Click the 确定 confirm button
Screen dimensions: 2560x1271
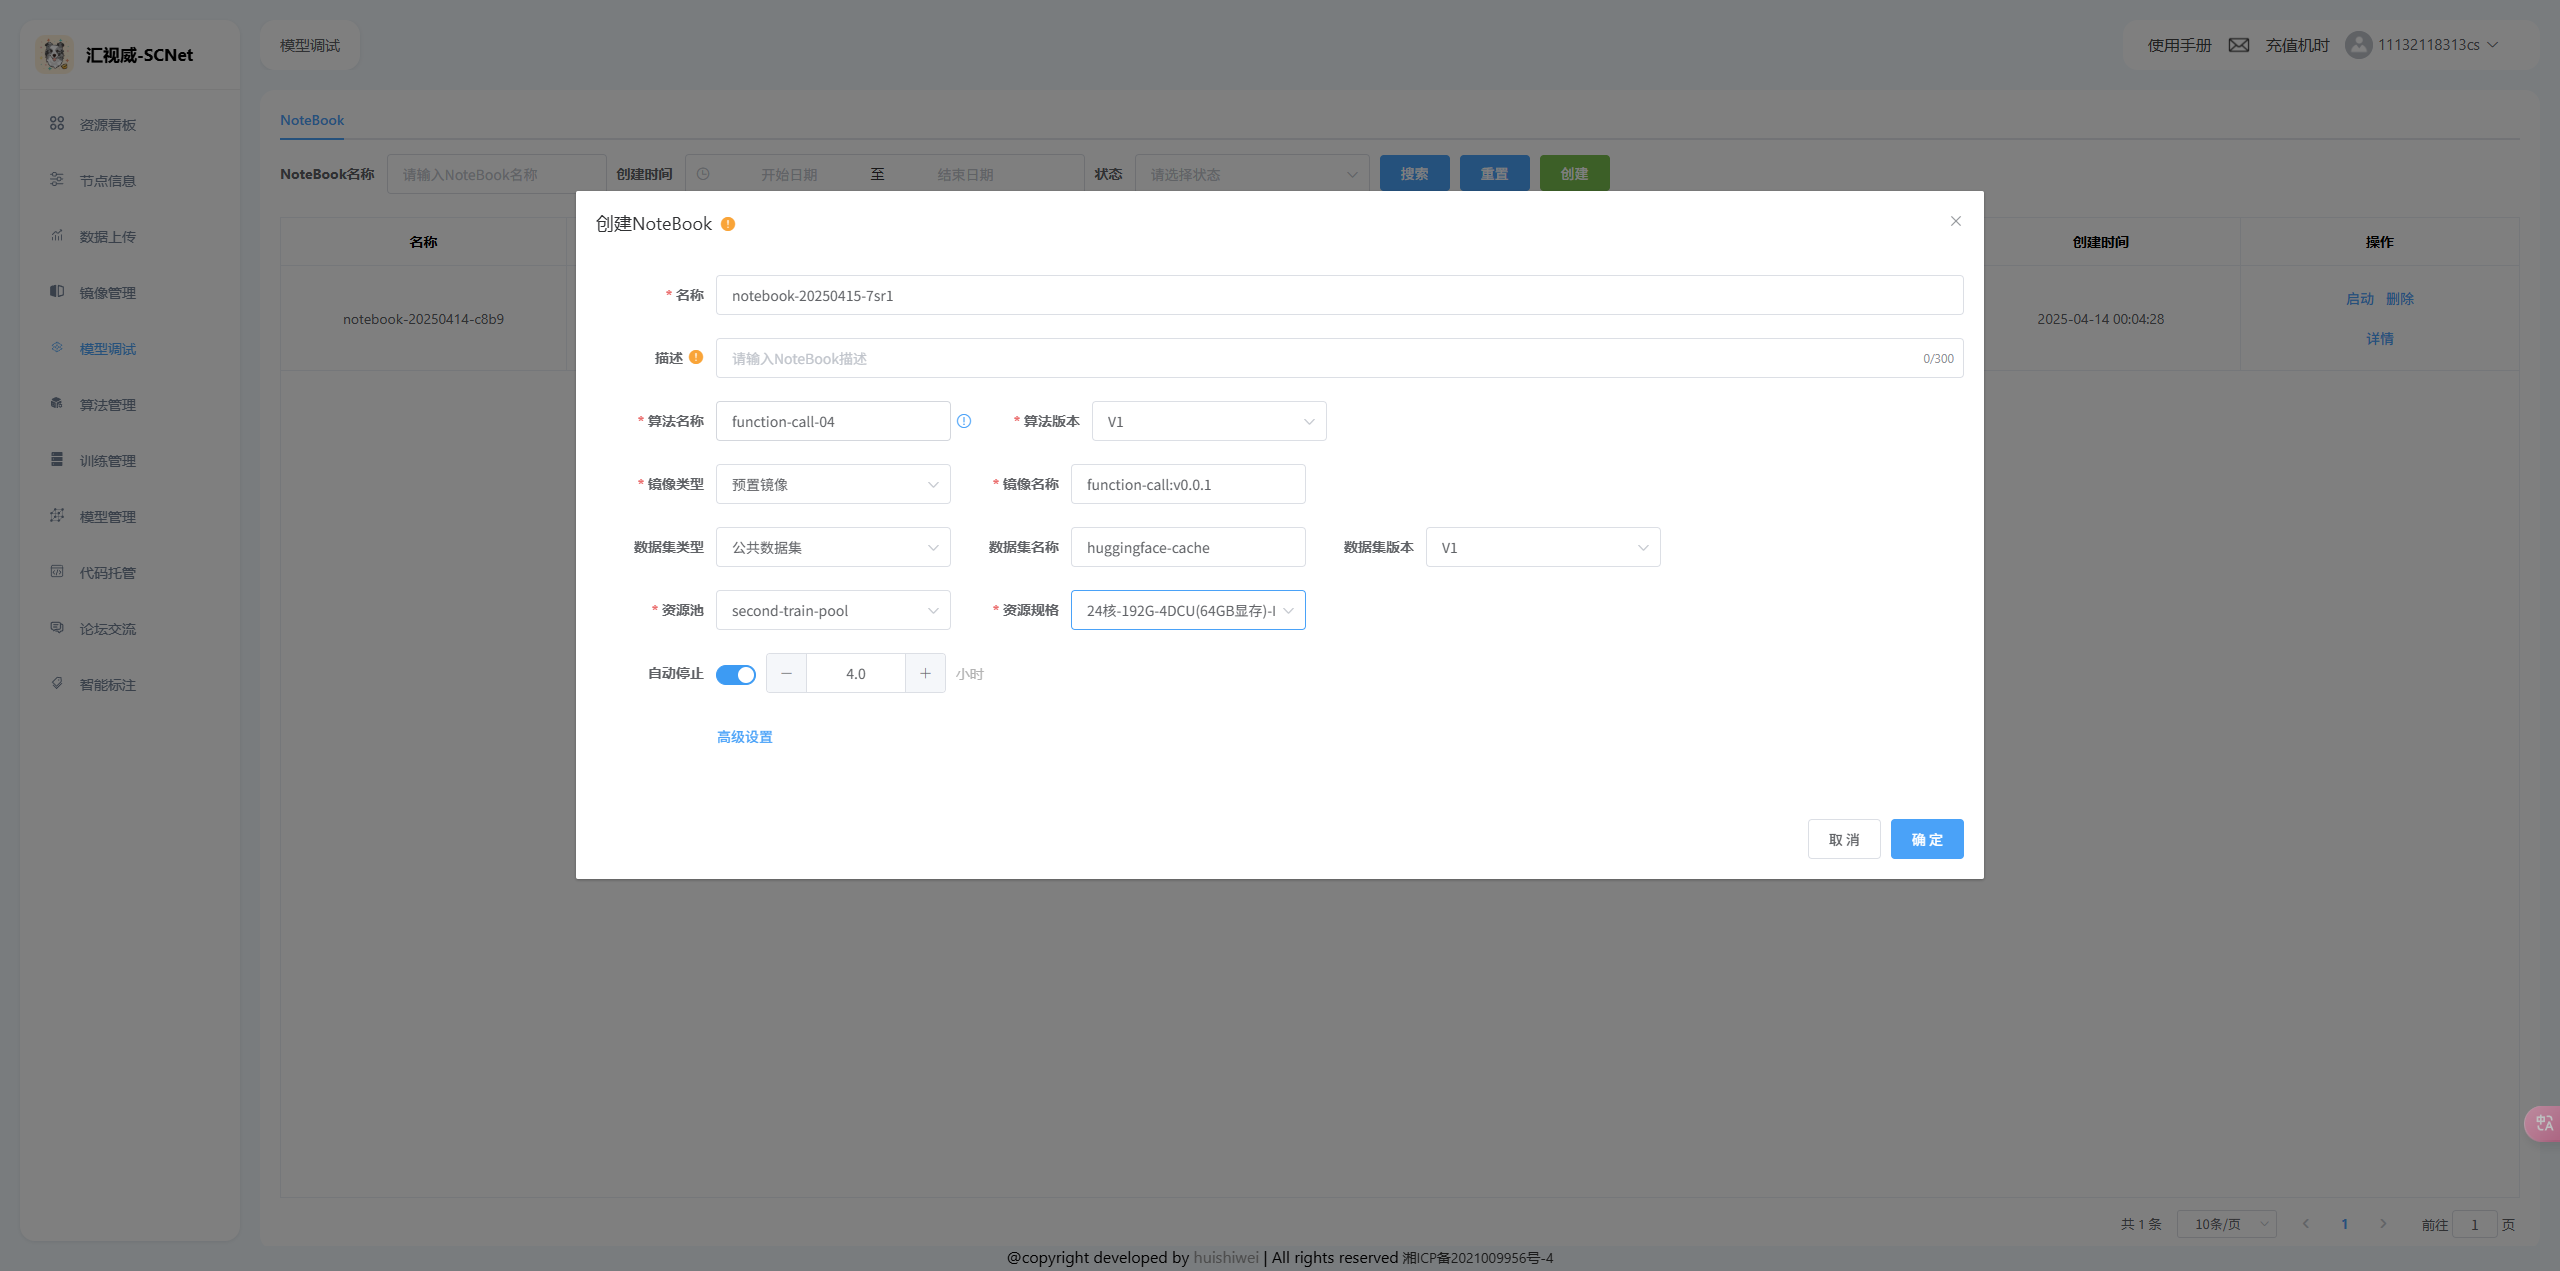coord(1926,839)
